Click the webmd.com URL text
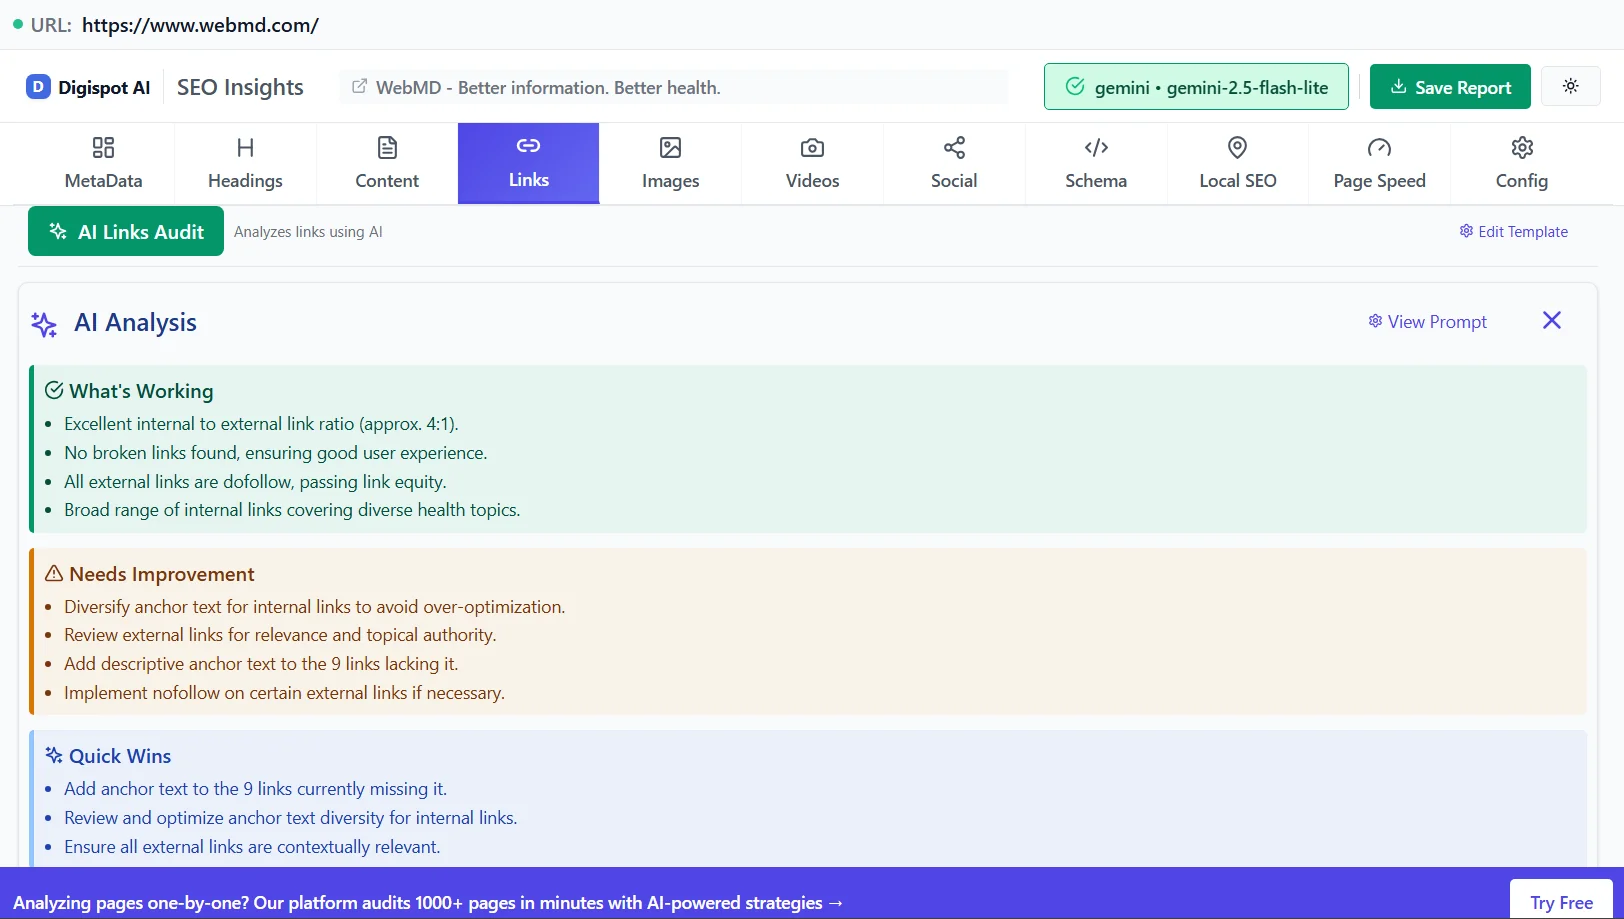1624x919 pixels. click(200, 25)
